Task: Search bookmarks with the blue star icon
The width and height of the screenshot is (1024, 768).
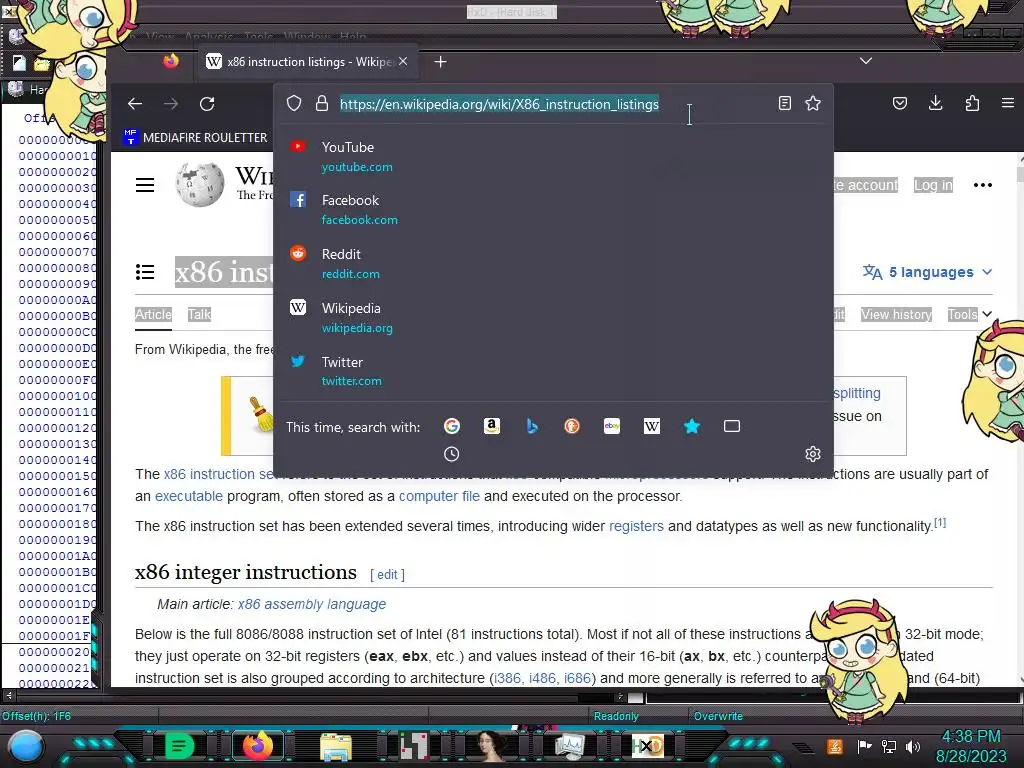Action: (x=692, y=426)
